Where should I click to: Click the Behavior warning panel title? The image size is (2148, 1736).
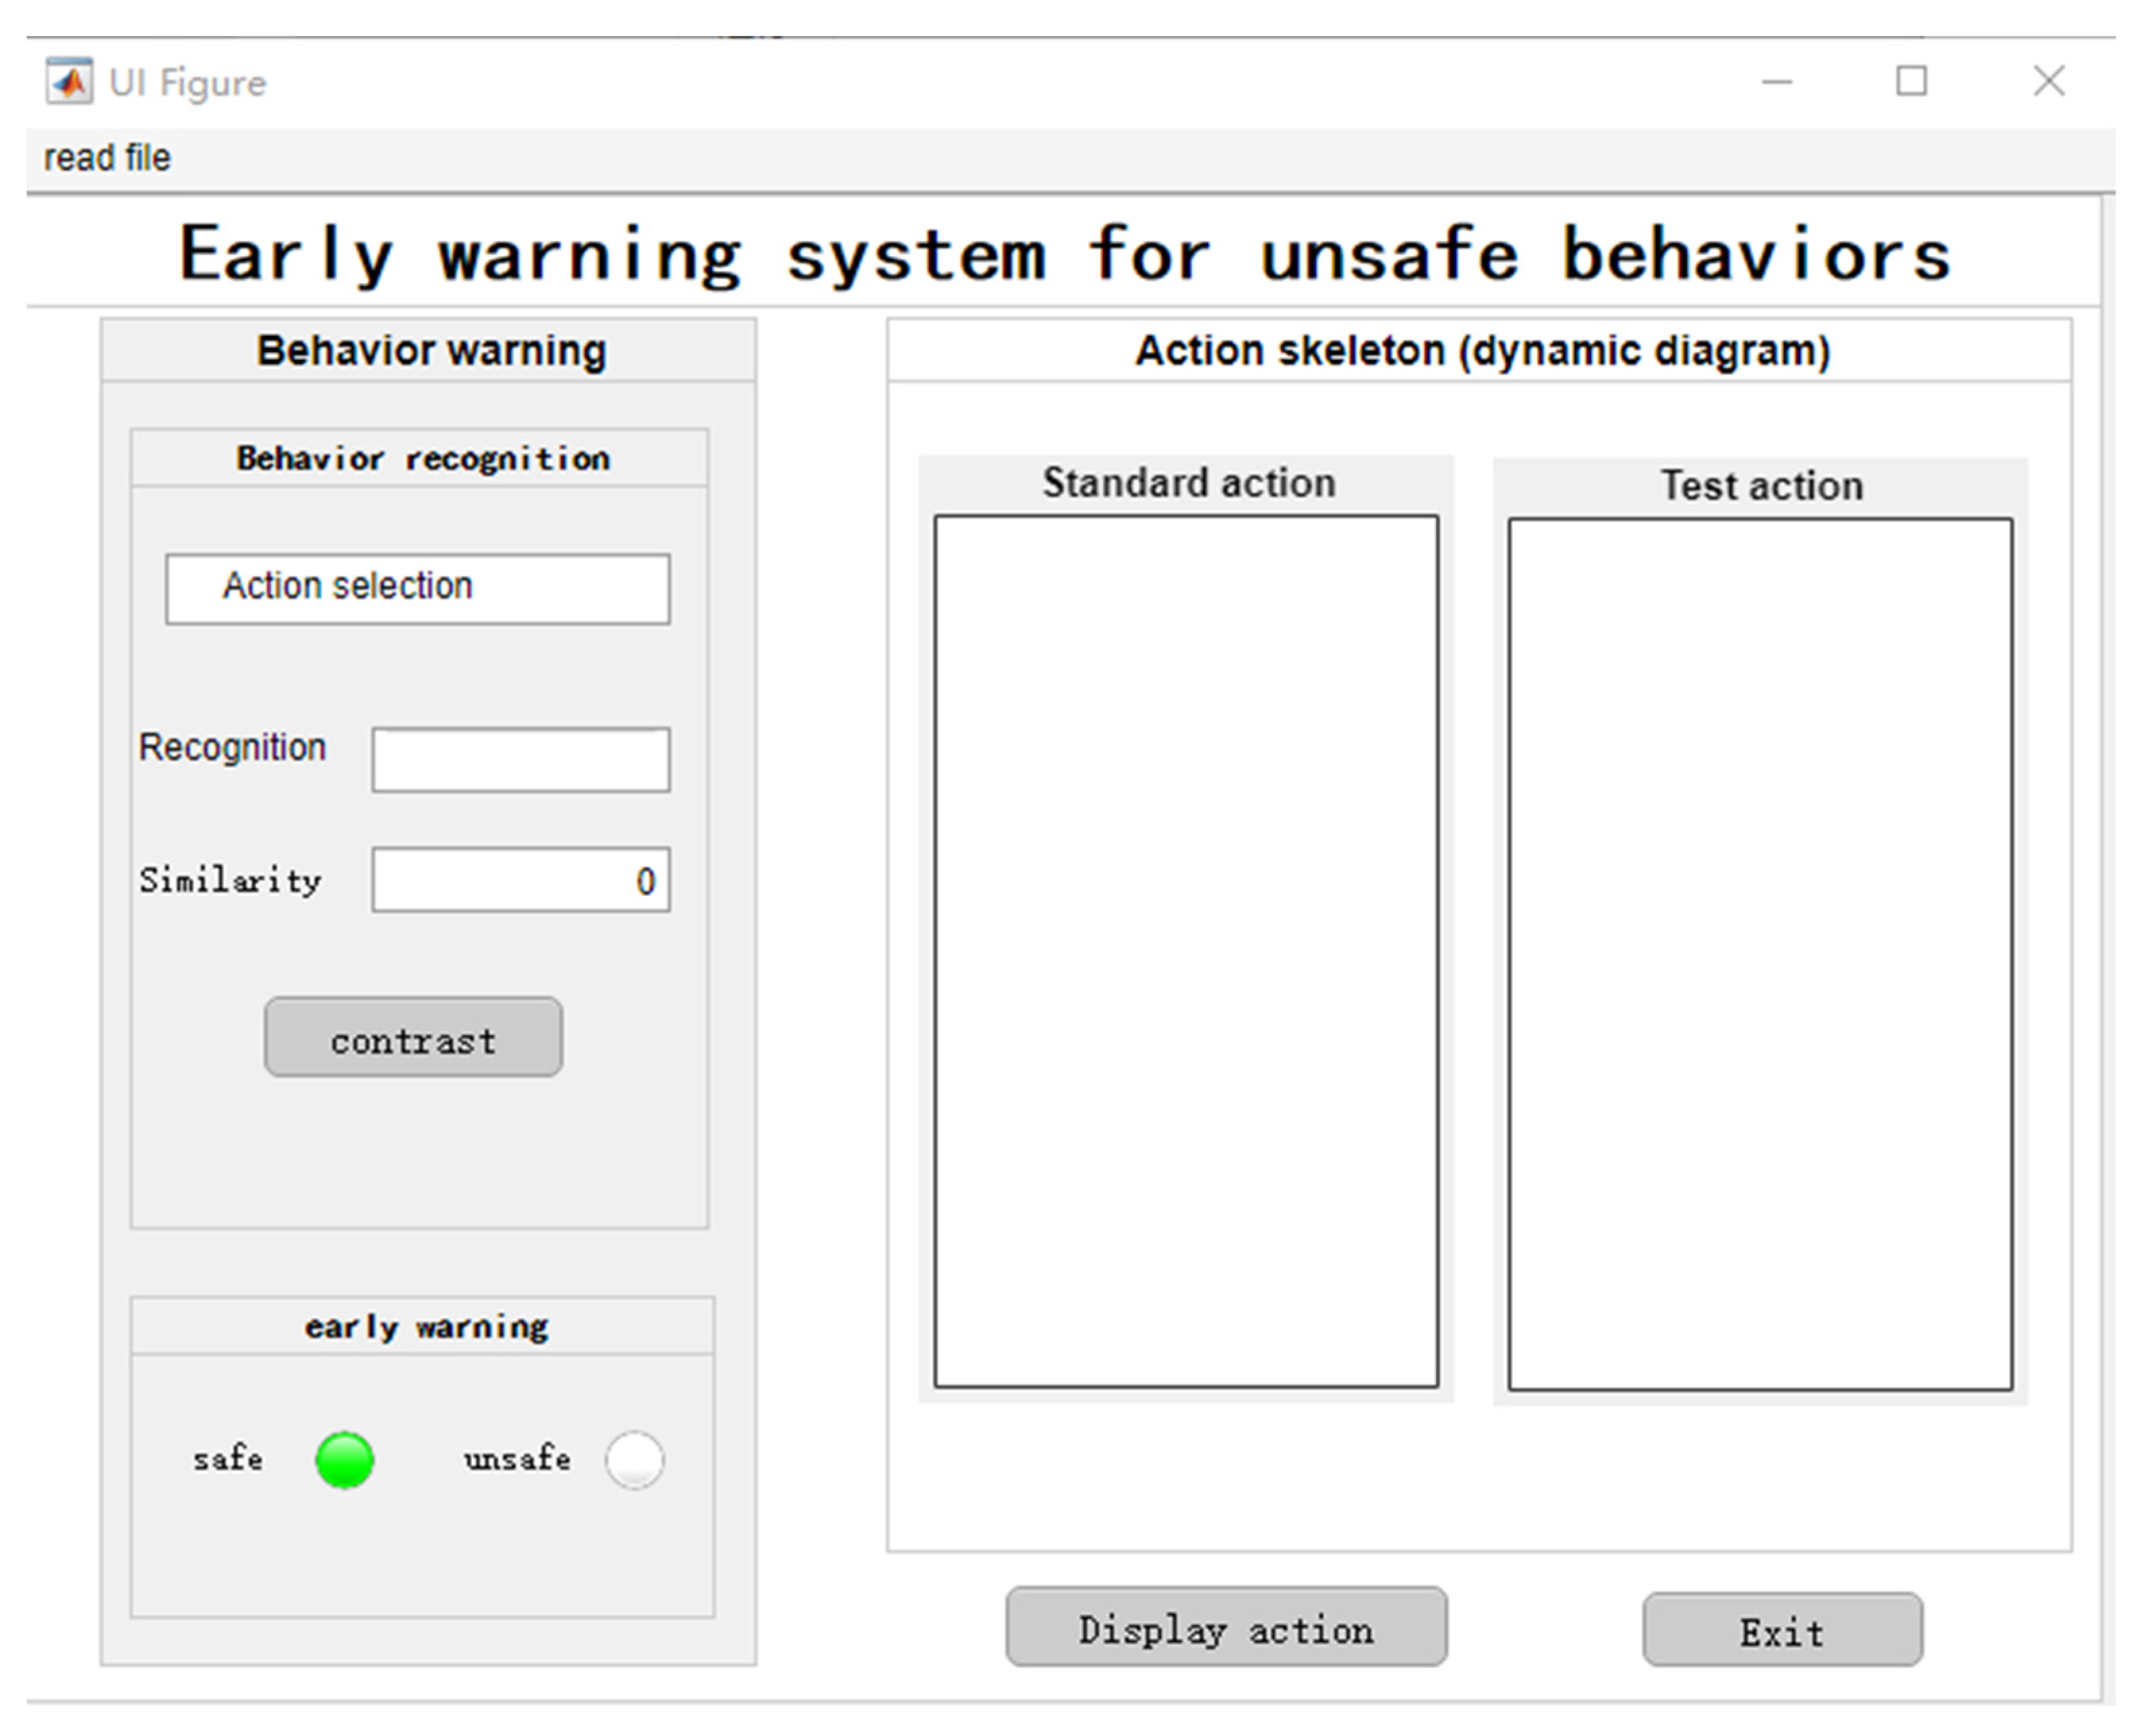click(x=431, y=351)
